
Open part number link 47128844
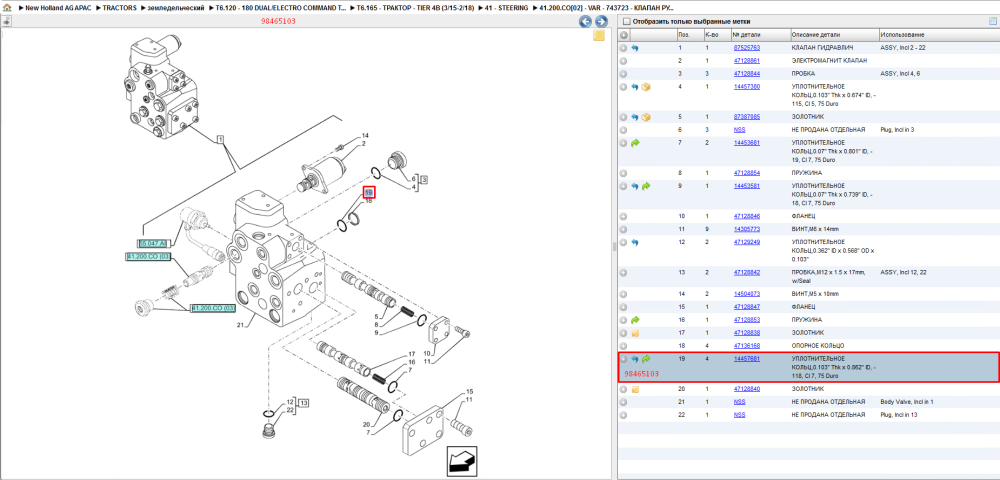[747, 73]
